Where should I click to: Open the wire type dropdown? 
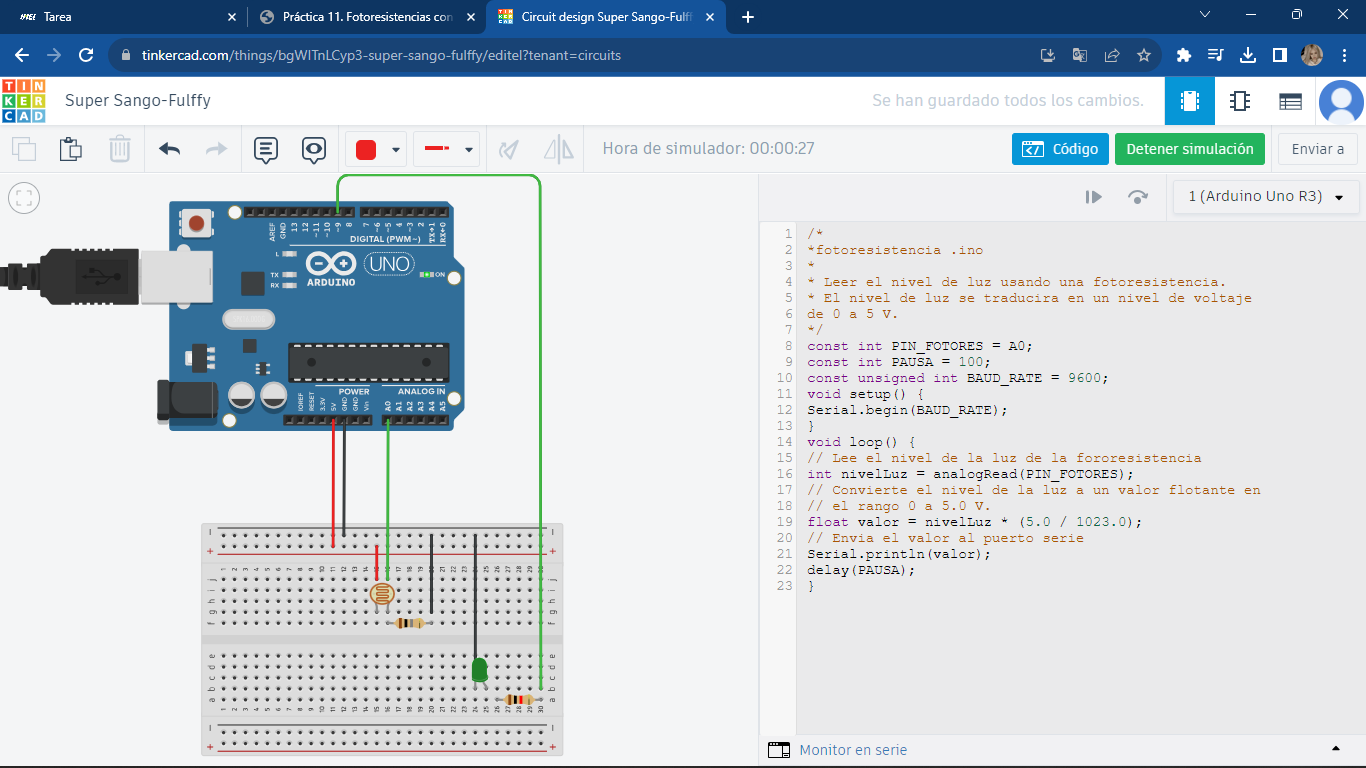(x=467, y=150)
